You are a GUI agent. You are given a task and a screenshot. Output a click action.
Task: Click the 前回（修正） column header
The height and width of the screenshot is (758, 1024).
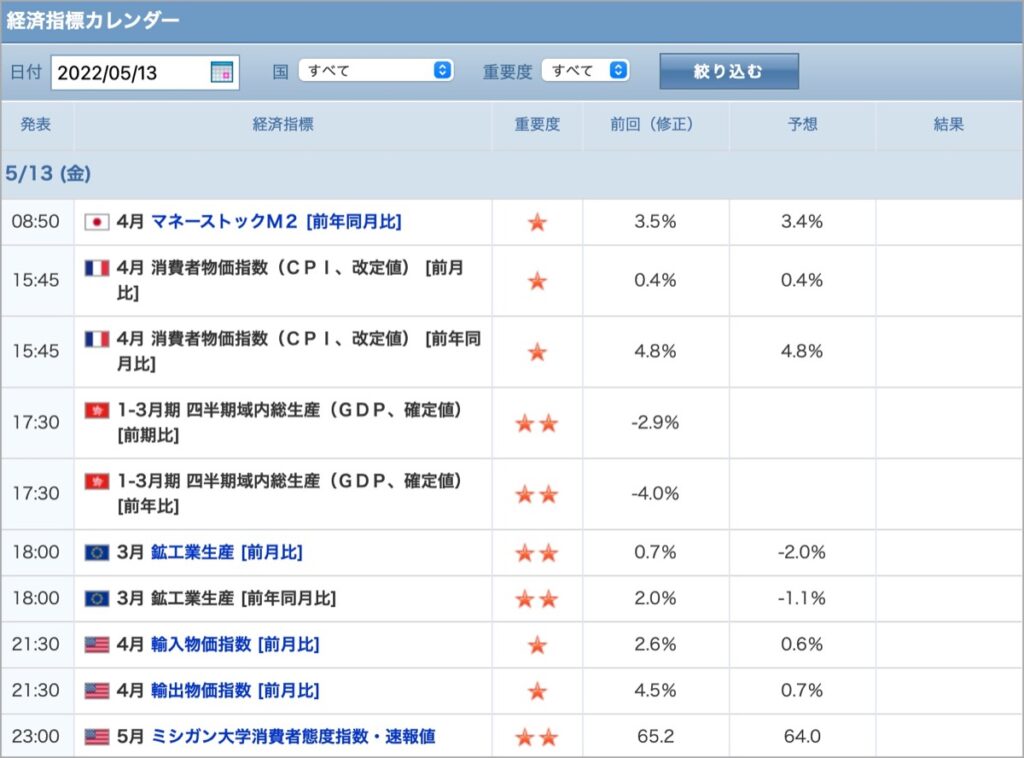click(x=655, y=124)
